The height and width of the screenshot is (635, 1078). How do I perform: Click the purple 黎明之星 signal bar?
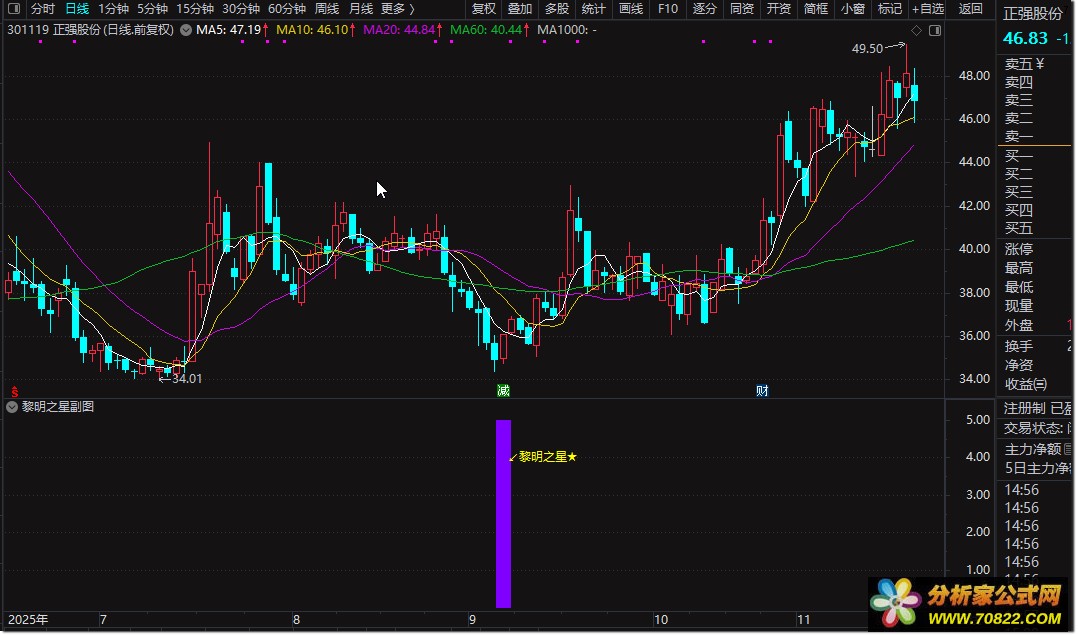point(503,513)
